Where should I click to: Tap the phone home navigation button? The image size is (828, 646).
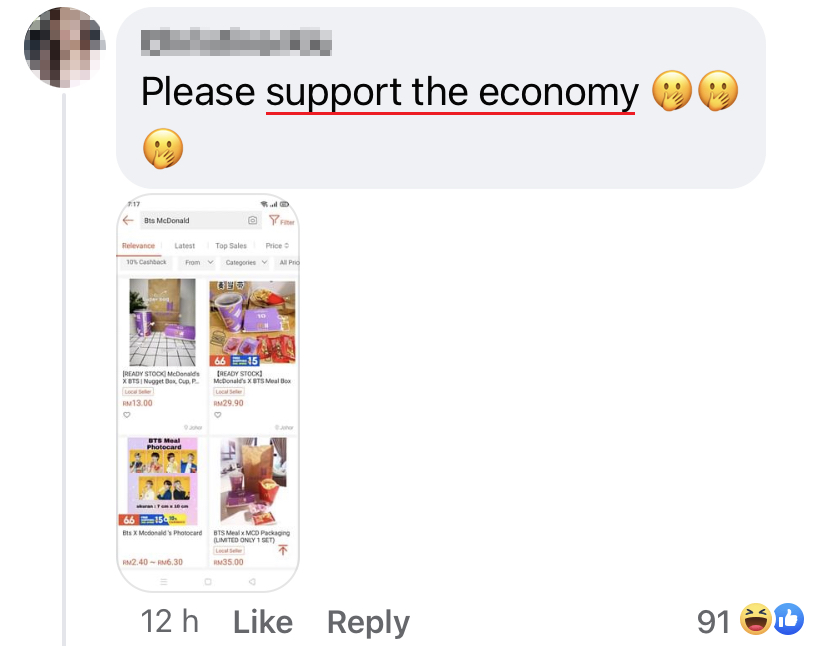pyautogui.click(x=208, y=582)
